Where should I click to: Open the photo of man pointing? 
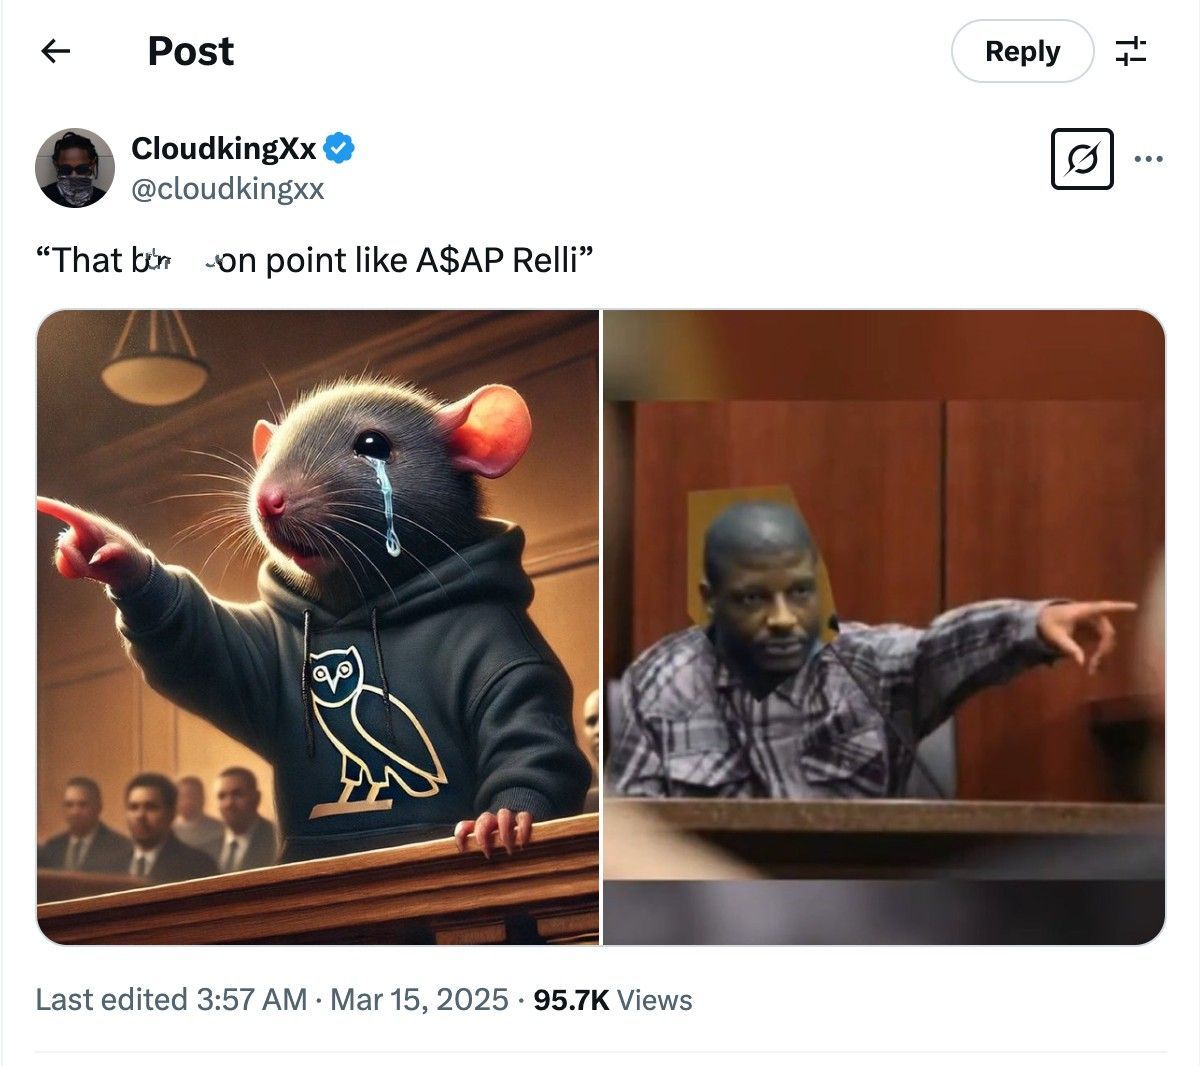884,627
